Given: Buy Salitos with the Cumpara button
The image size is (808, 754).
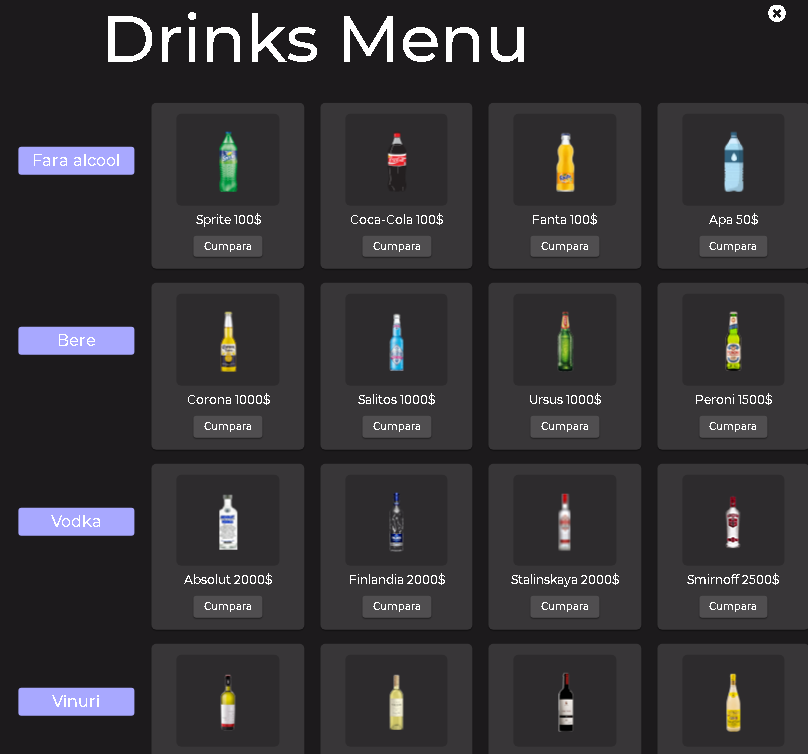Looking at the screenshot, I should [x=396, y=426].
